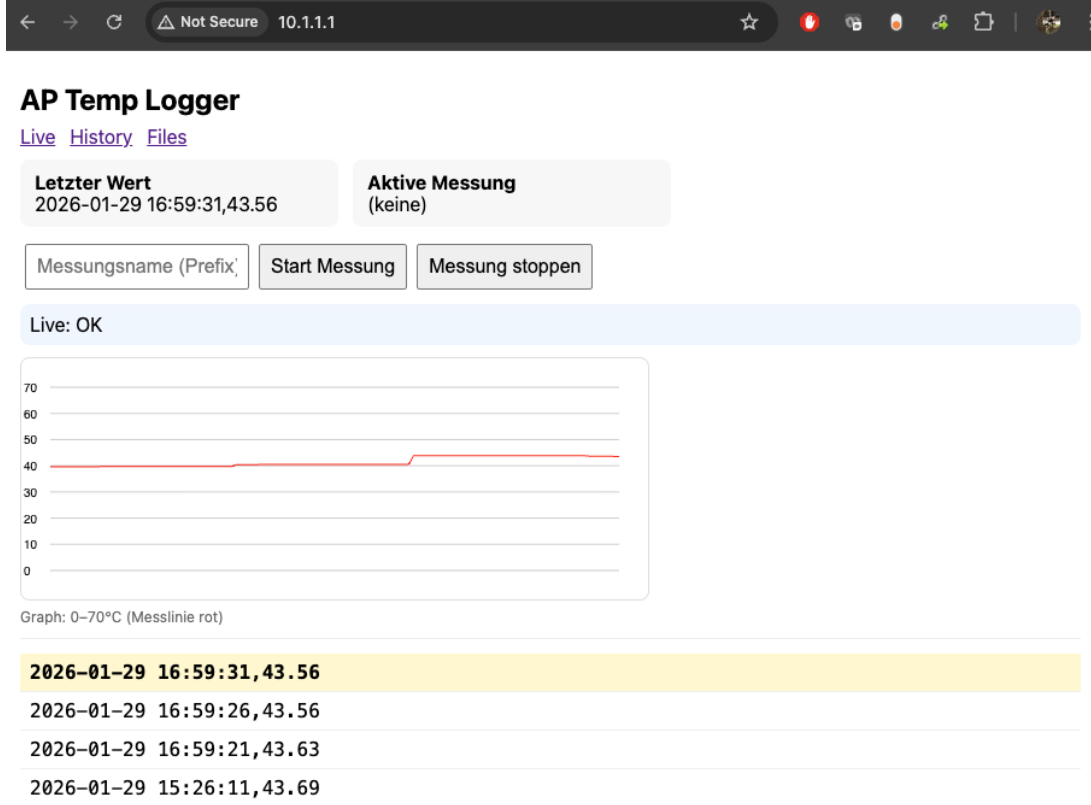Open the Extensions puzzle piece menu
The width and height of the screenshot is (1091, 805).
(985, 23)
